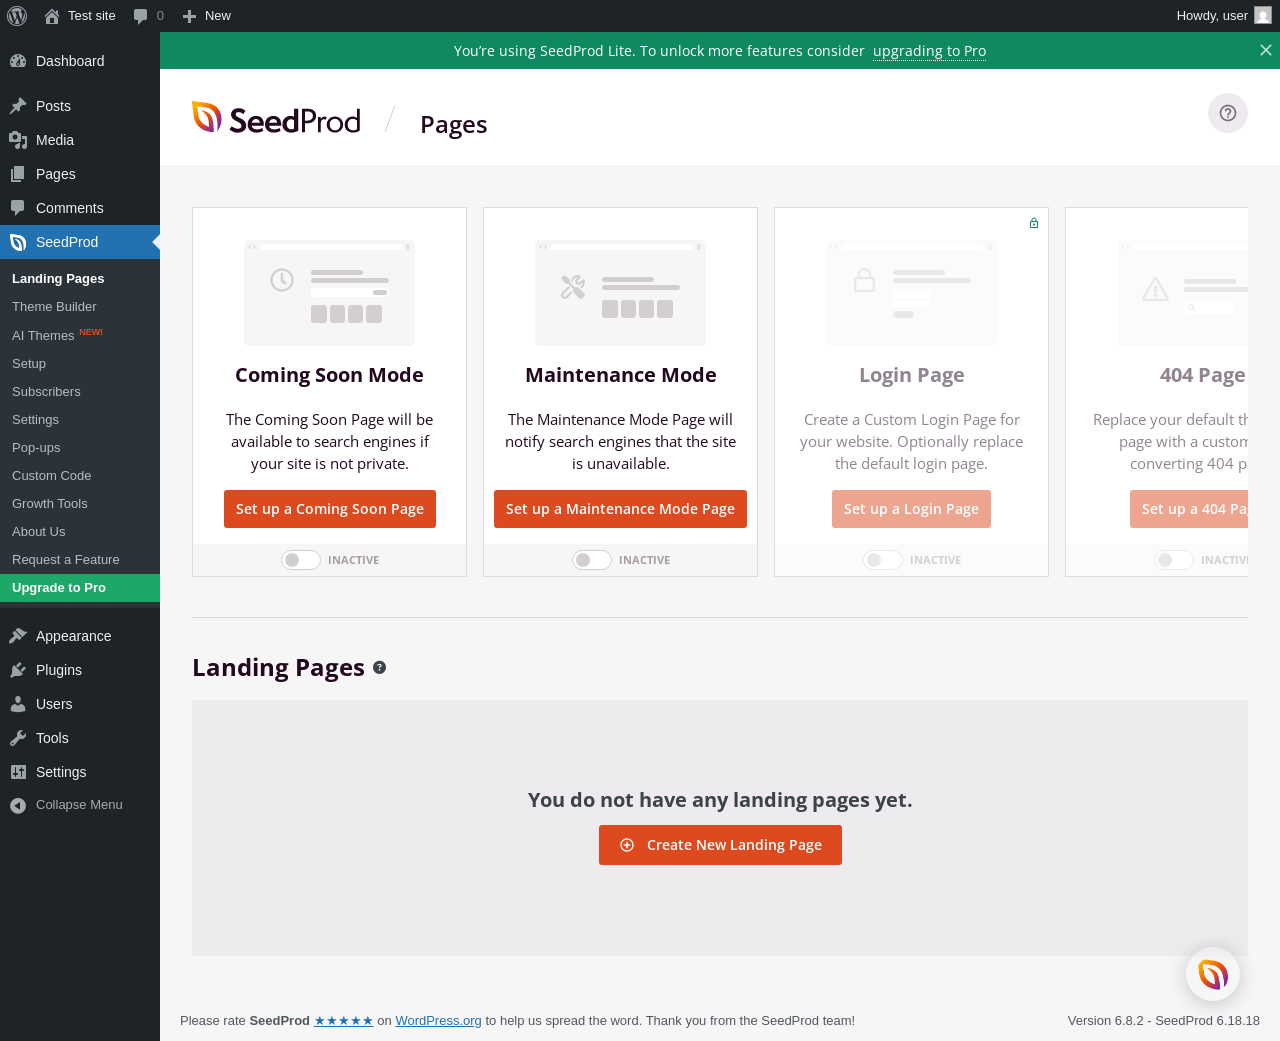Set up a Coming Soon Page
Image resolution: width=1280 pixels, height=1041 pixels.
(x=330, y=509)
